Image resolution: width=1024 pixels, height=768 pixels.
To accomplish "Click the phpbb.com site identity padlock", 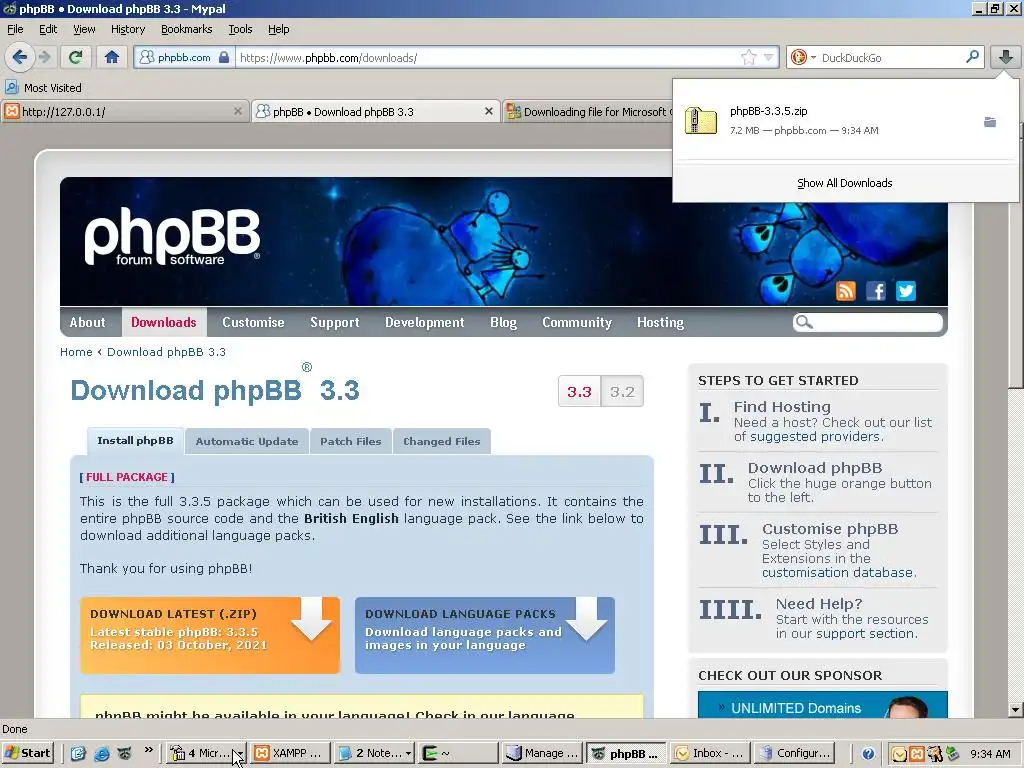I will point(224,57).
